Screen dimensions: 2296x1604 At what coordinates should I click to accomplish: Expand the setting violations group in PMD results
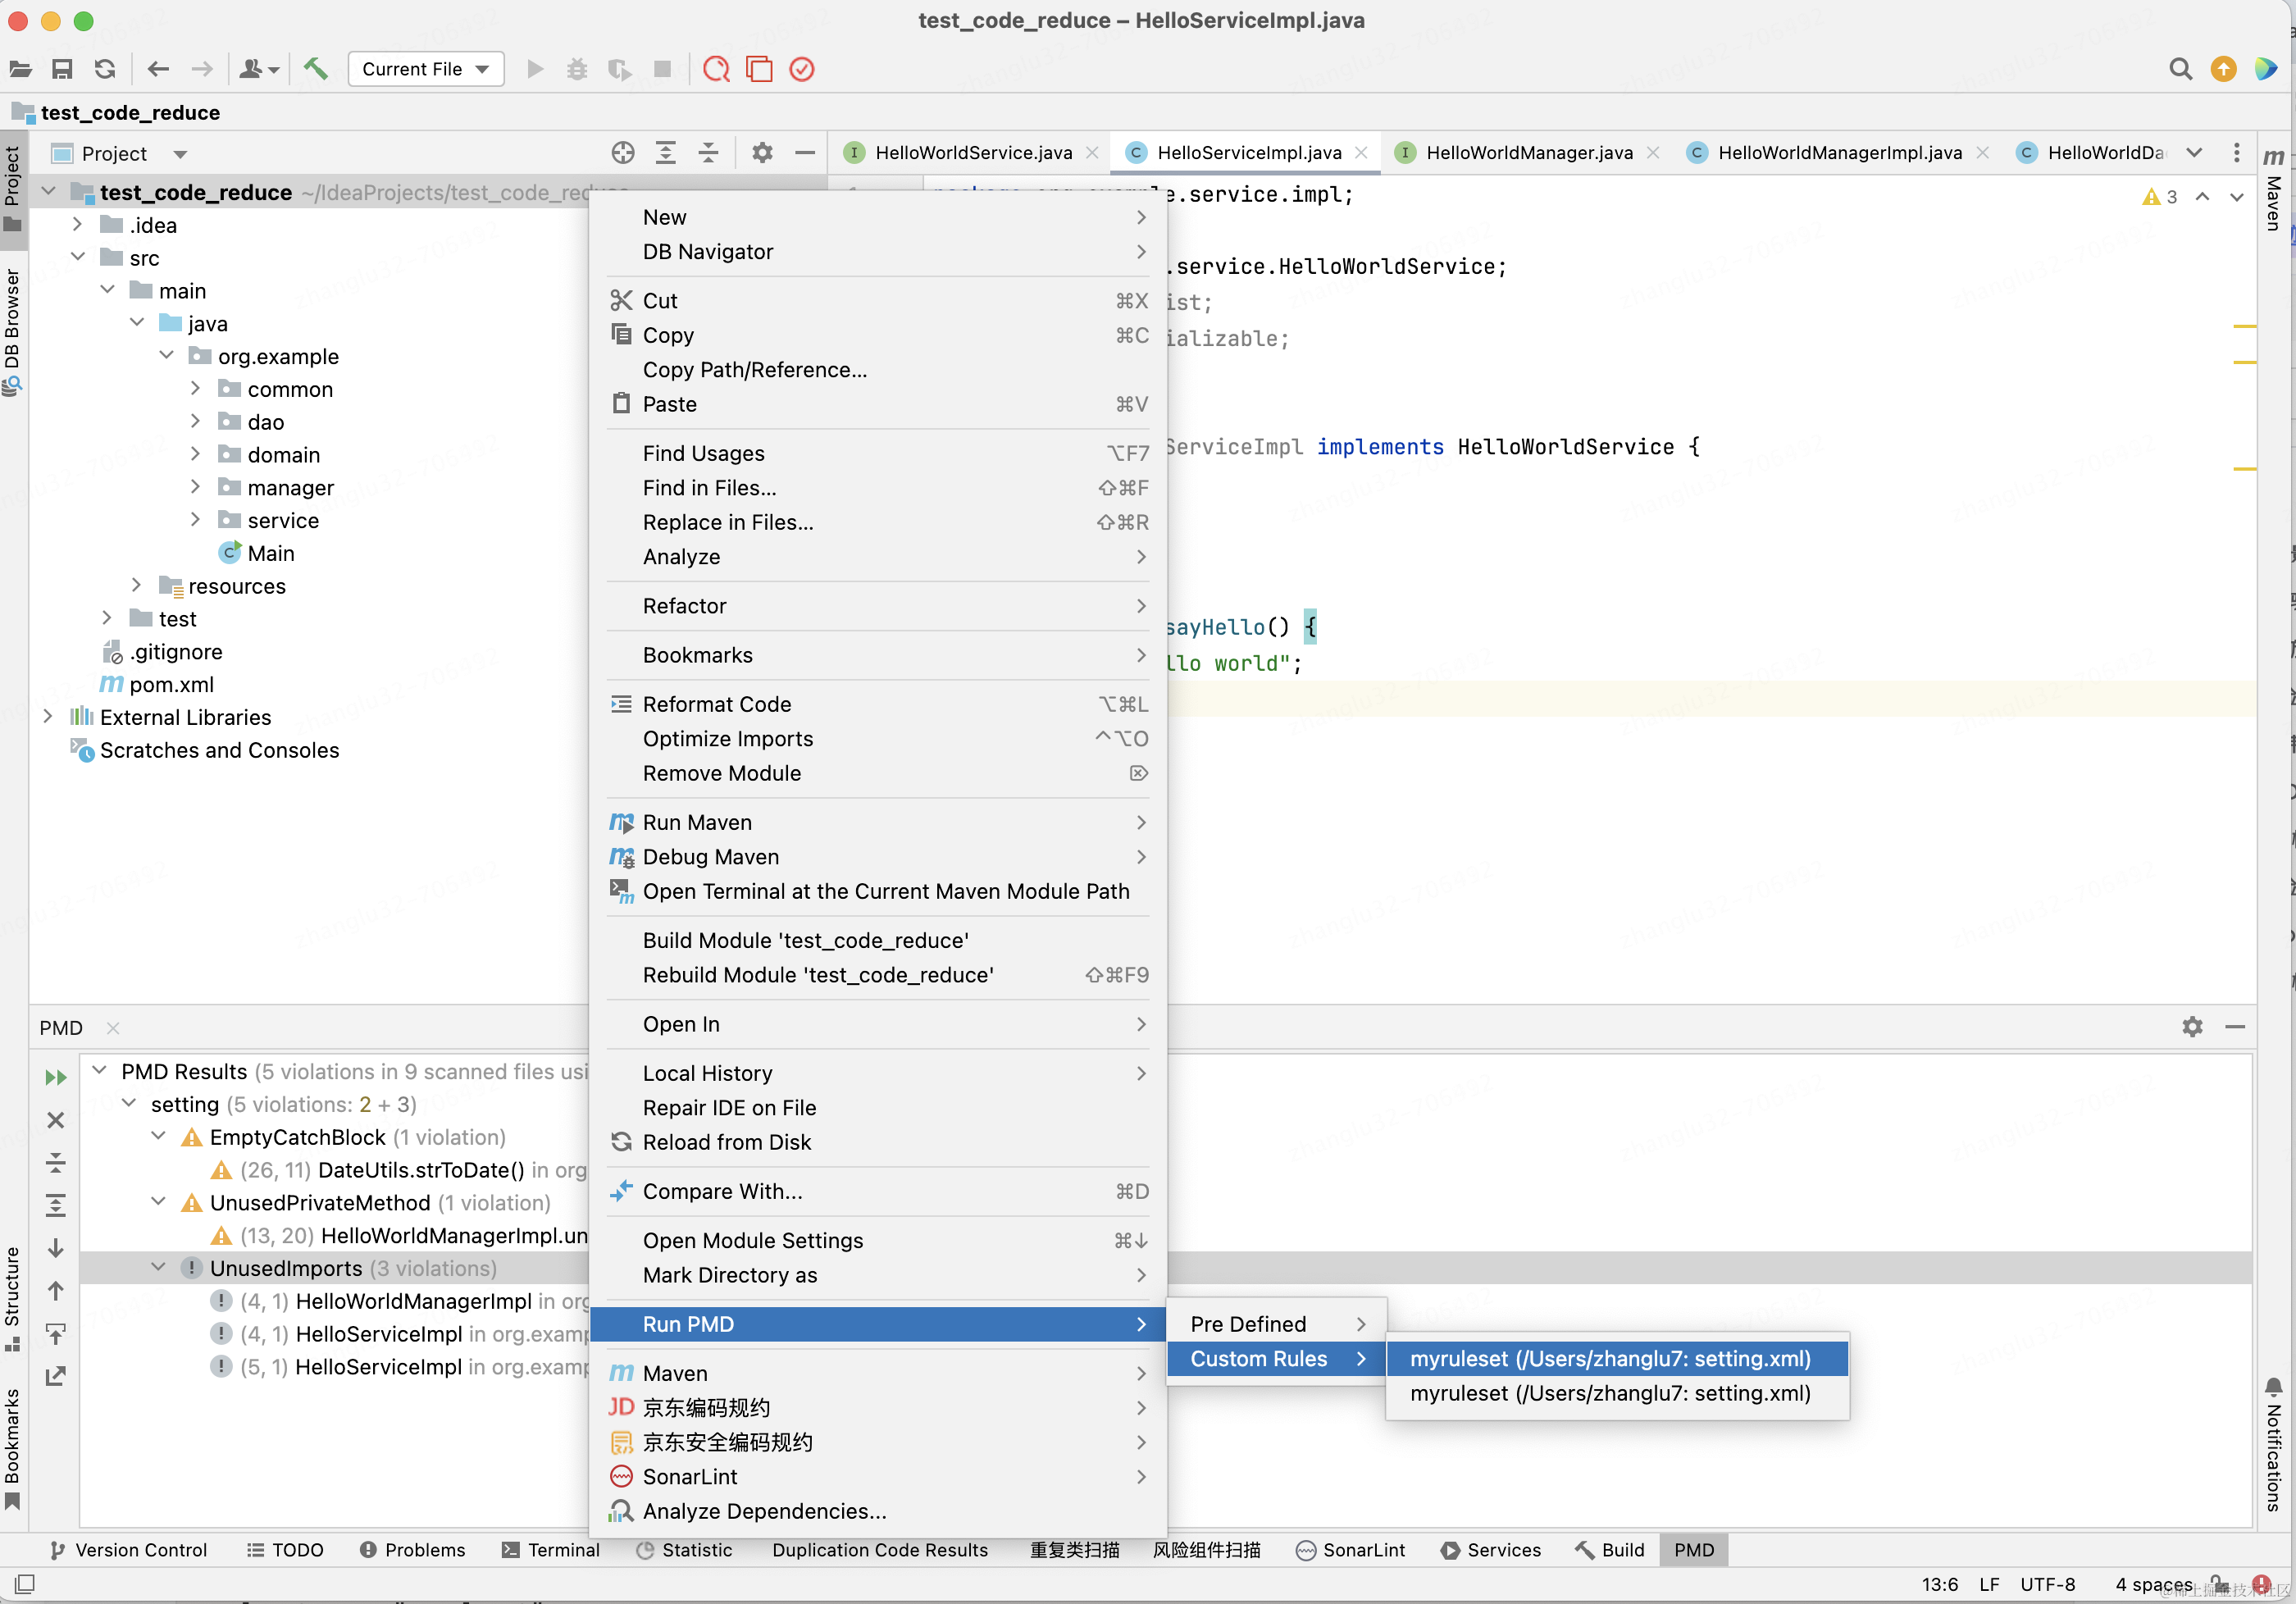pyautogui.click(x=133, y=1103)
